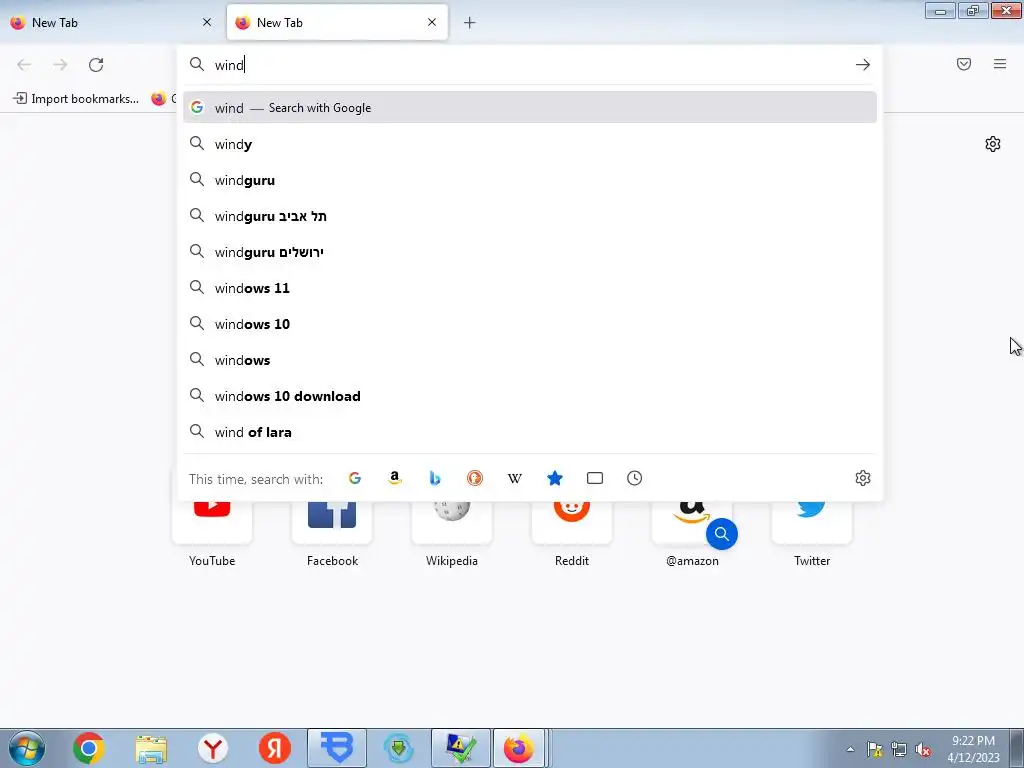Choose the 'windows 10' suggestion

tap(530, 323)
